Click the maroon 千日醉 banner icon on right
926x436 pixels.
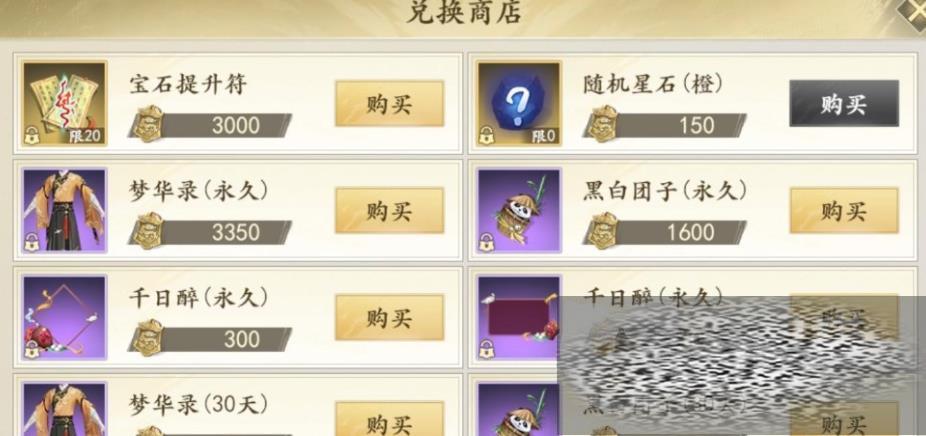[x=519, y=318]
